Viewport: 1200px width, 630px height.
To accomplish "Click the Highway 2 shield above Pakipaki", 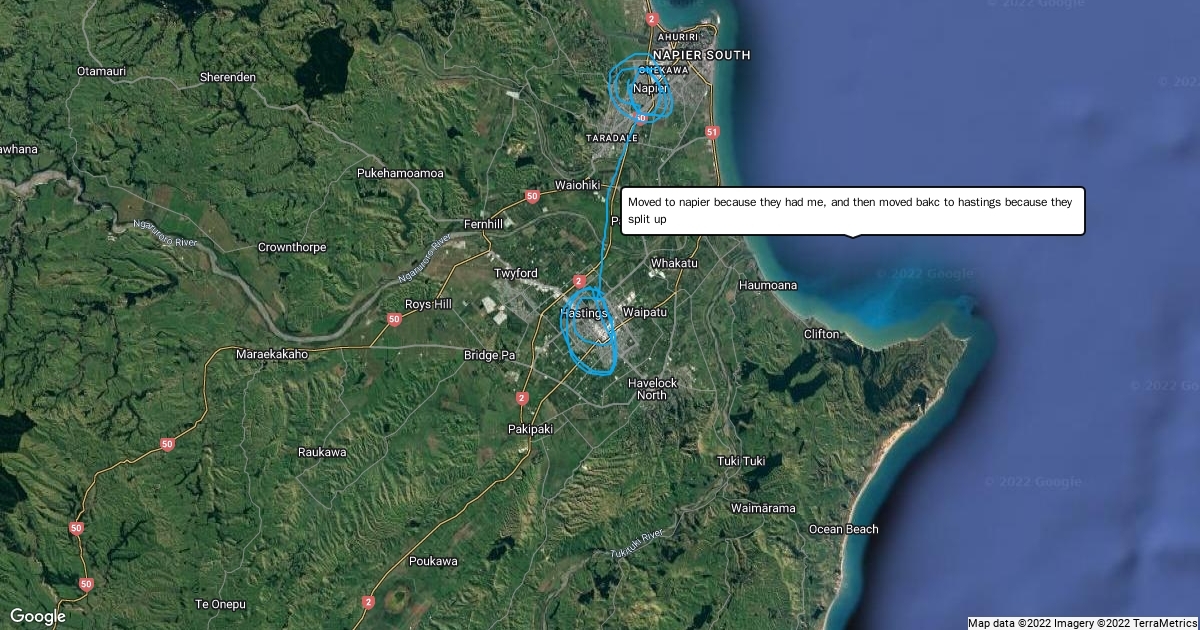I will pos(521,398).
